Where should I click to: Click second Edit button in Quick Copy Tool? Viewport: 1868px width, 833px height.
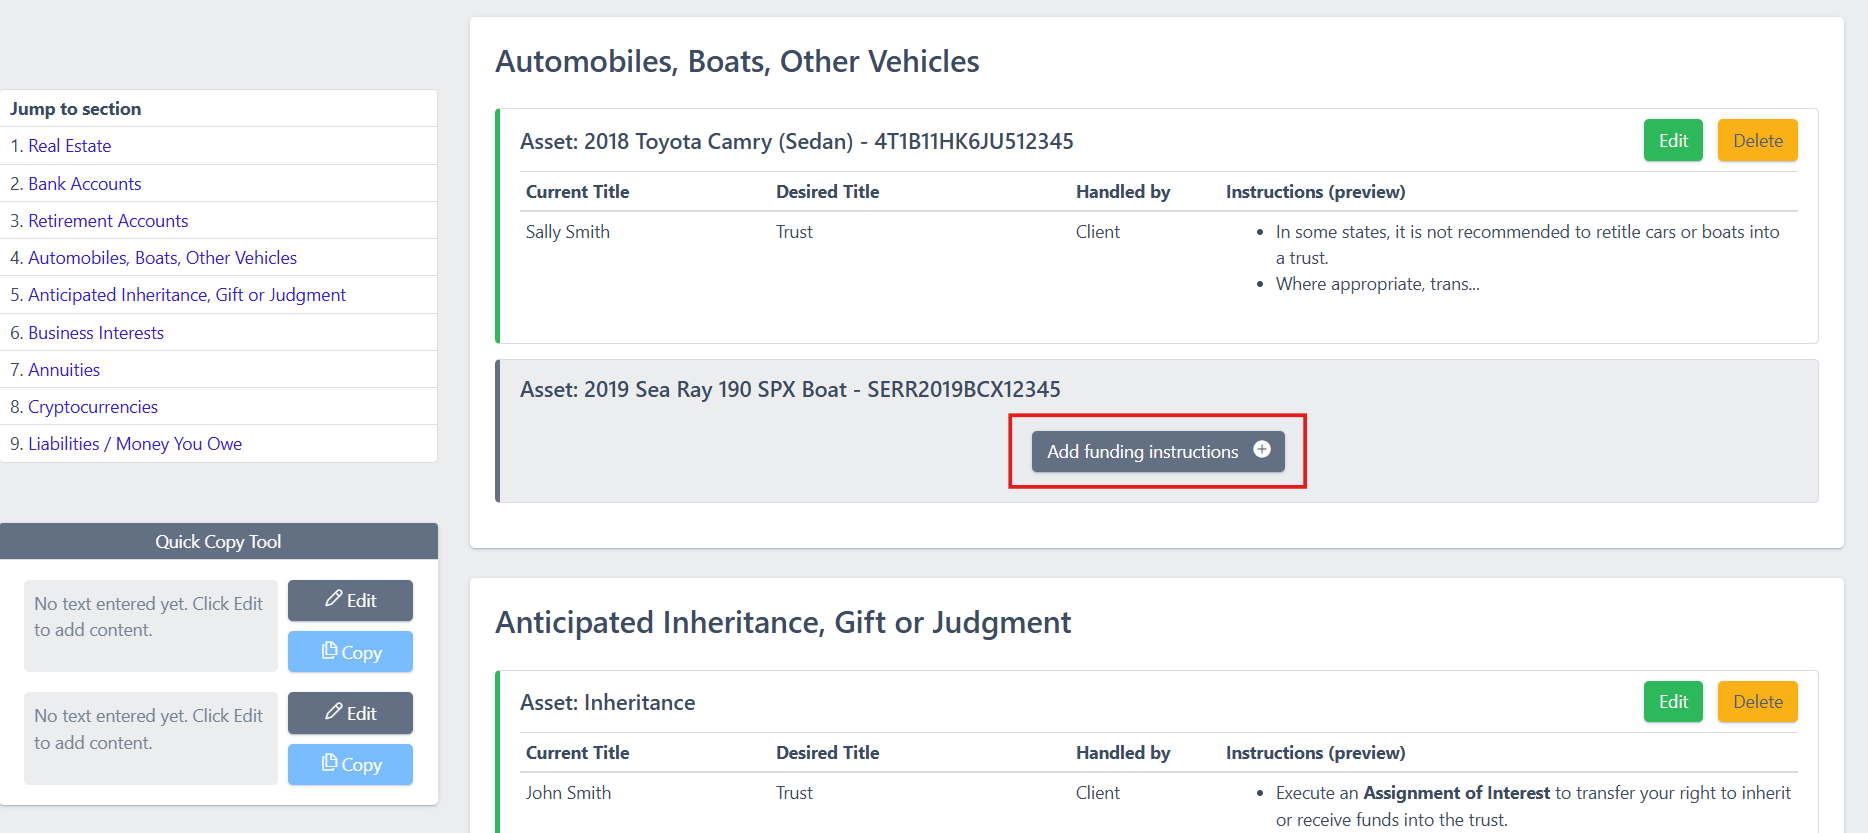click(x=350, y=713)
